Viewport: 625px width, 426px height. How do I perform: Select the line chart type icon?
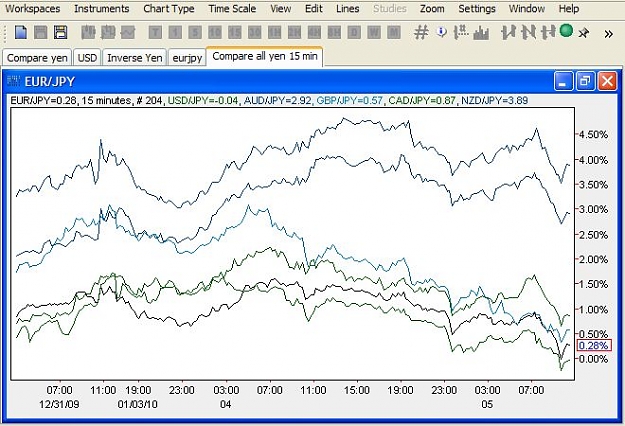(x=128, y=32)
